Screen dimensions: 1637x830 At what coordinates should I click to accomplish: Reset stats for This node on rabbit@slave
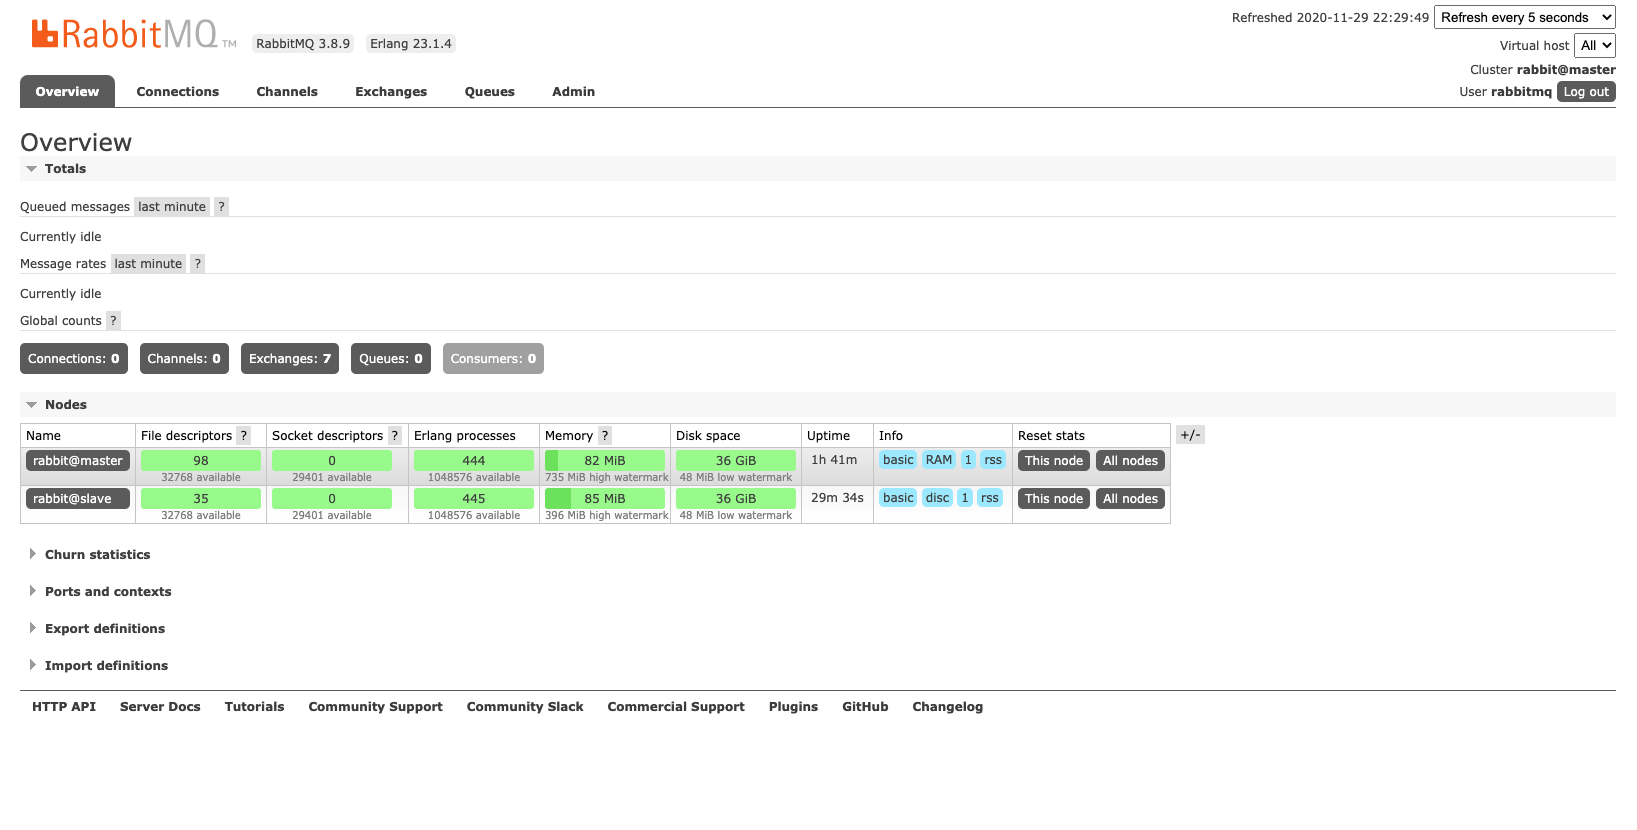click(x=1054, y=499)
